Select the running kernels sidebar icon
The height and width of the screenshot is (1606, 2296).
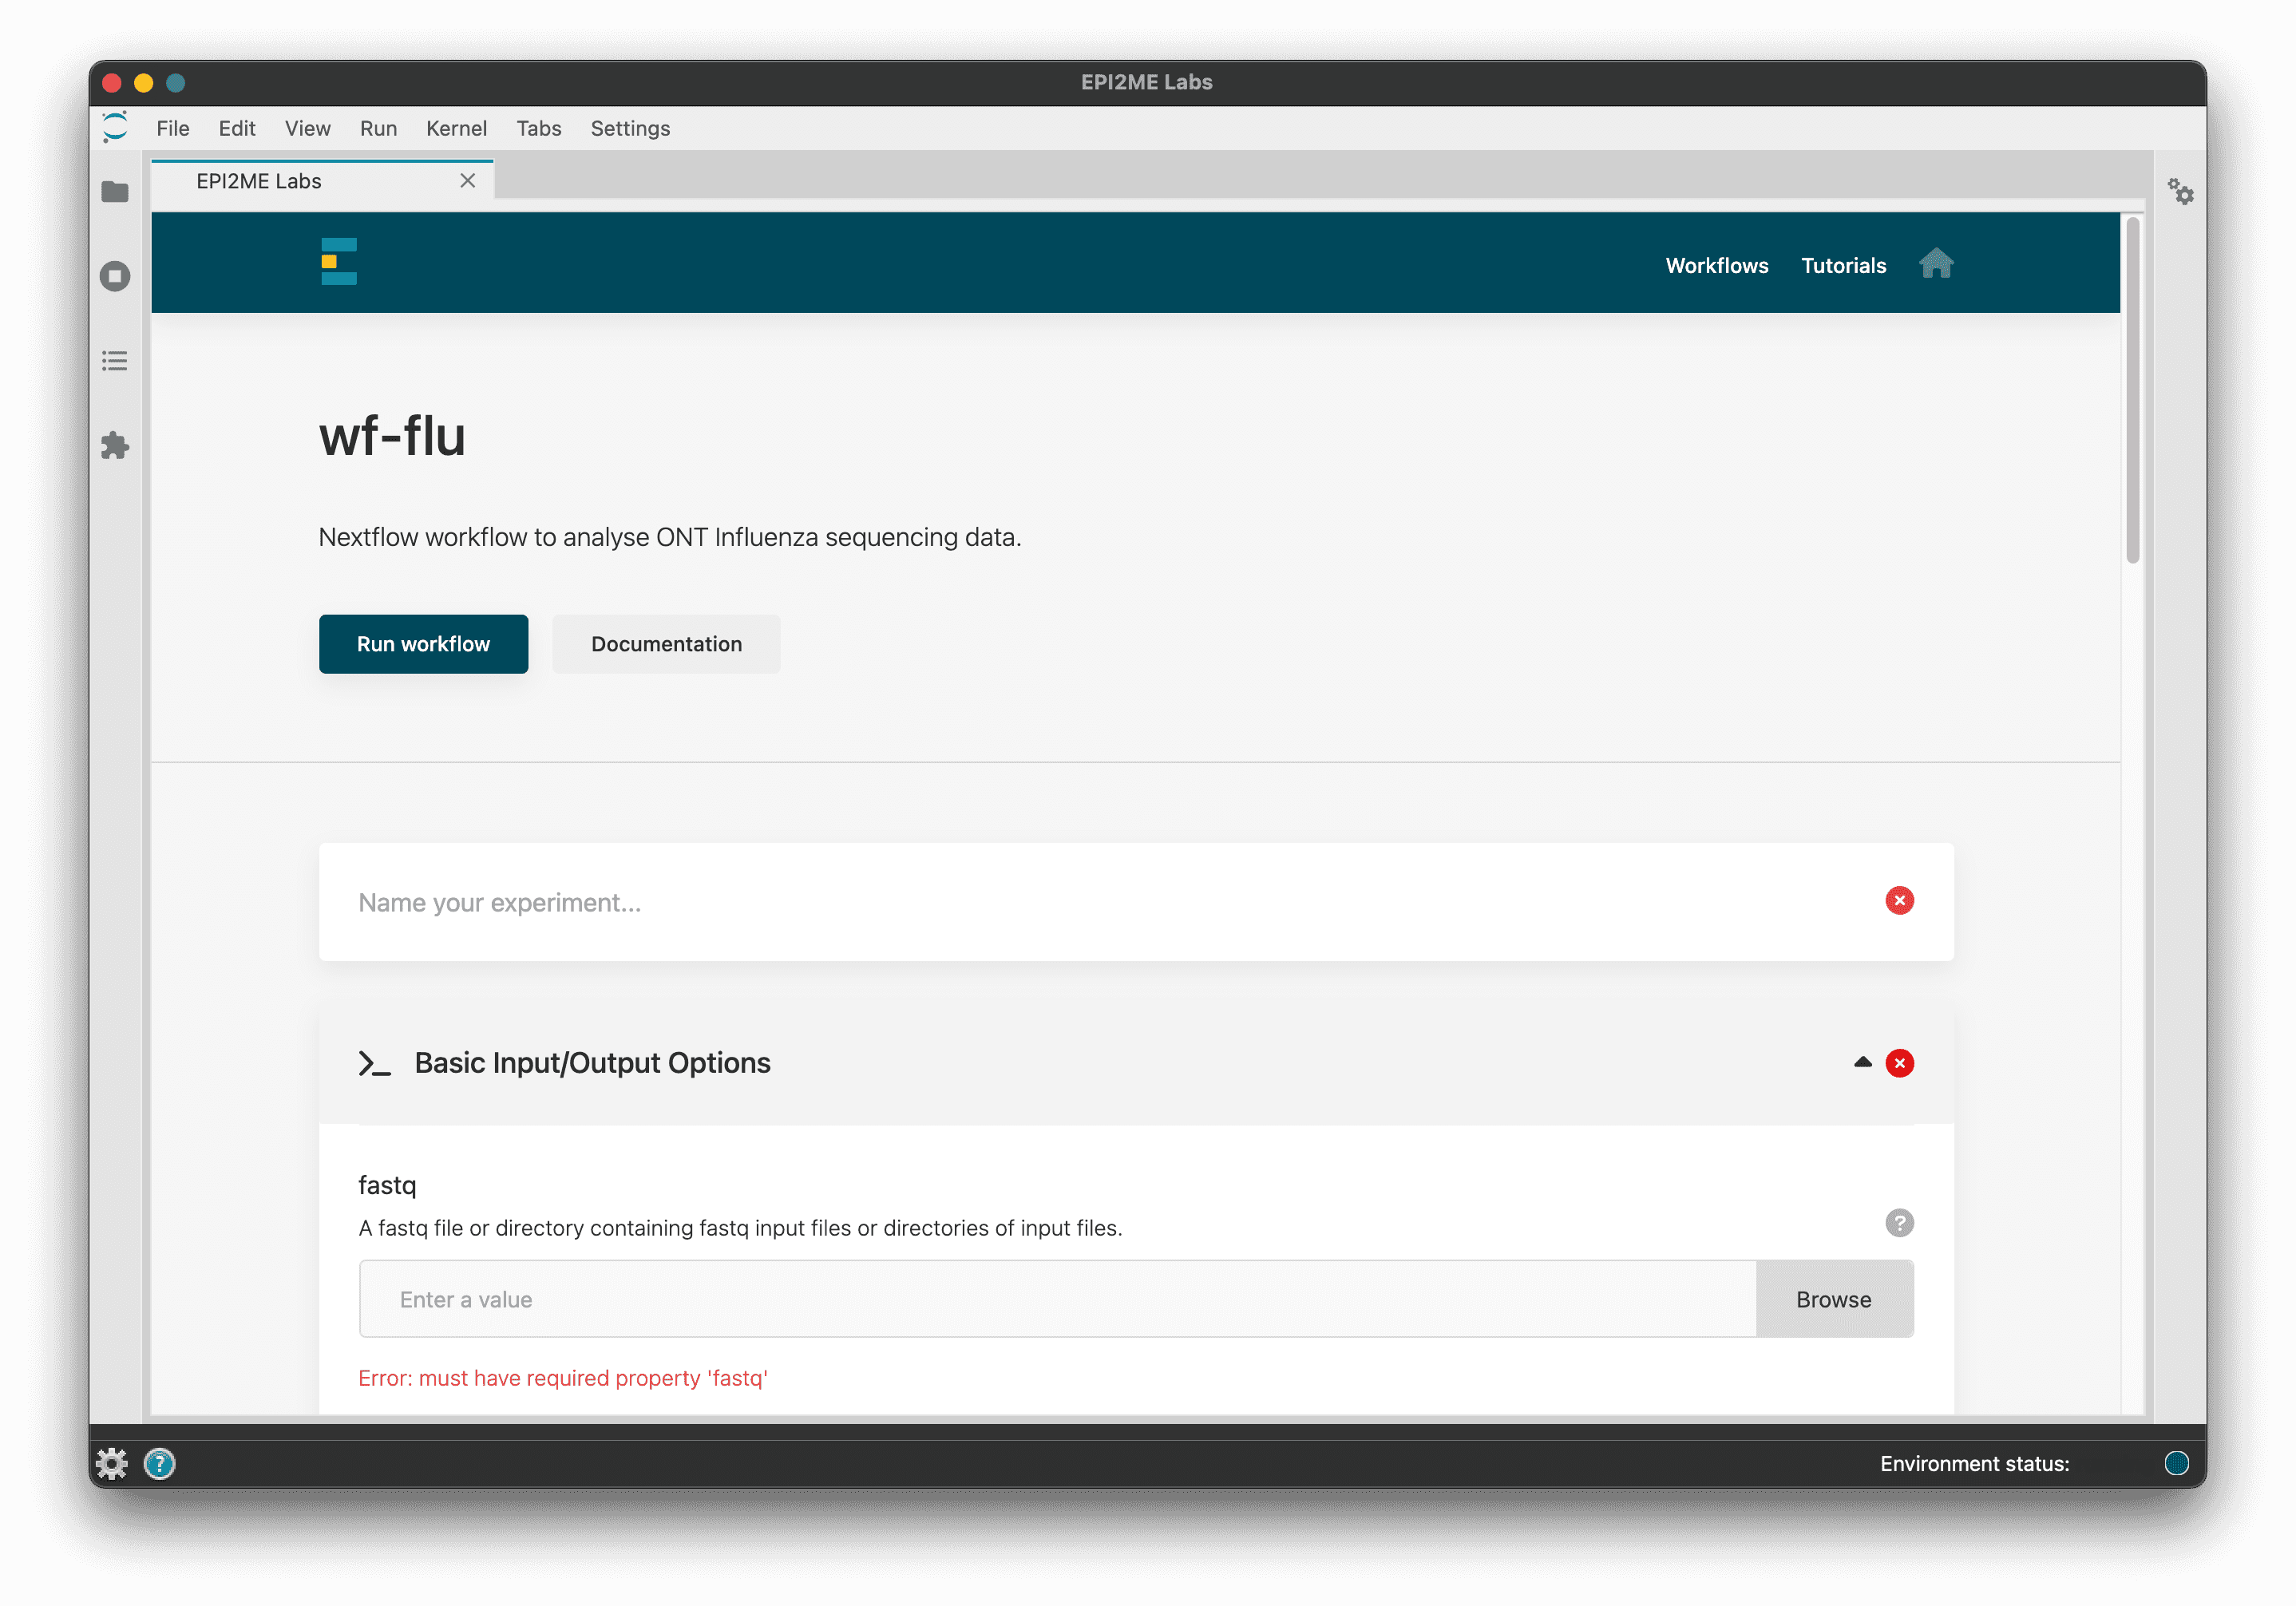coord(114,276)
